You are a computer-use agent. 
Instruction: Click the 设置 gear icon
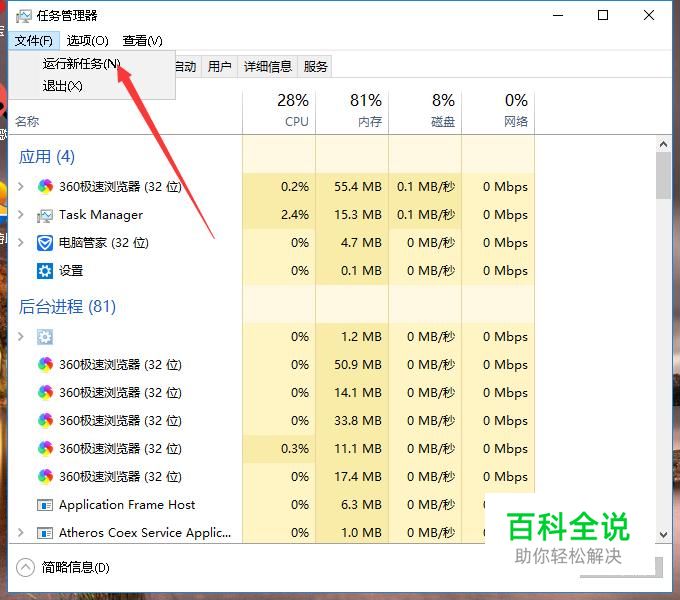45,271
